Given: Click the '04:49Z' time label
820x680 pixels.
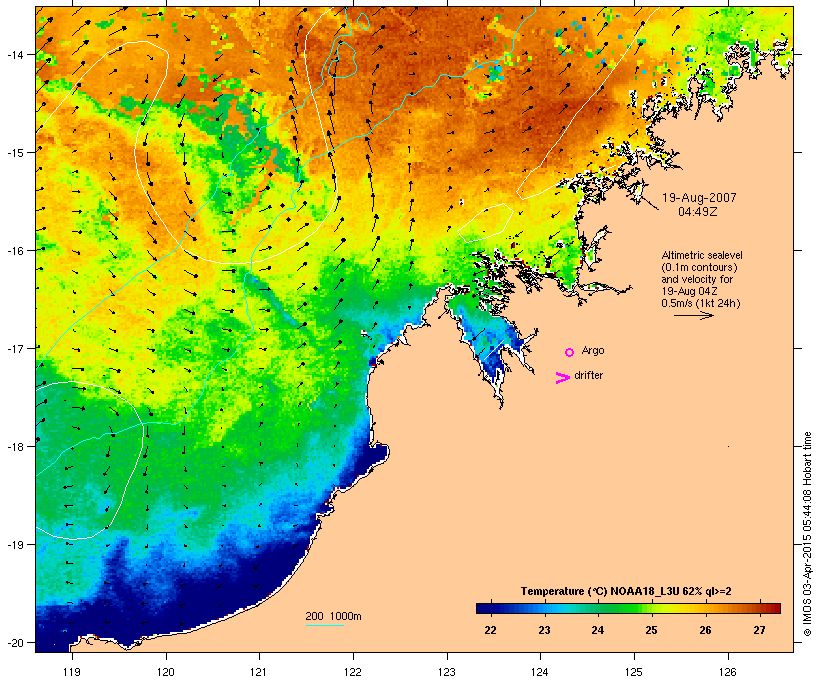Looking at the screenshot, I should [x=698, y=212].
